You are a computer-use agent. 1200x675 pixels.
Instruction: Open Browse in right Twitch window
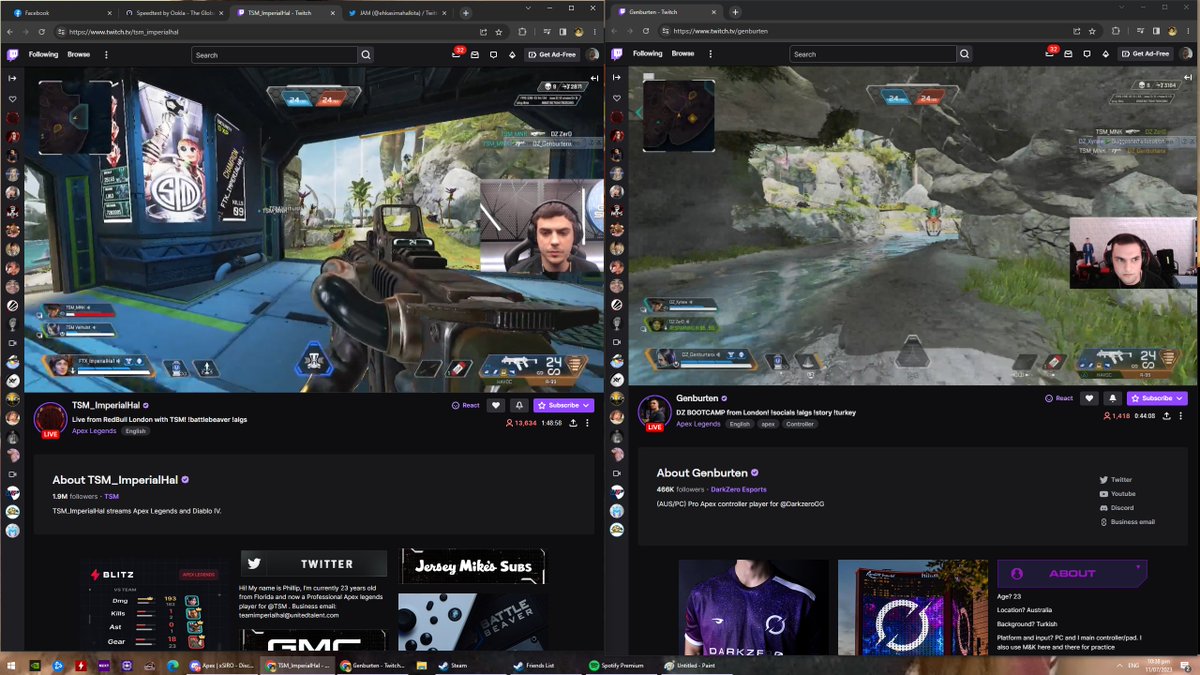(683, 53)
